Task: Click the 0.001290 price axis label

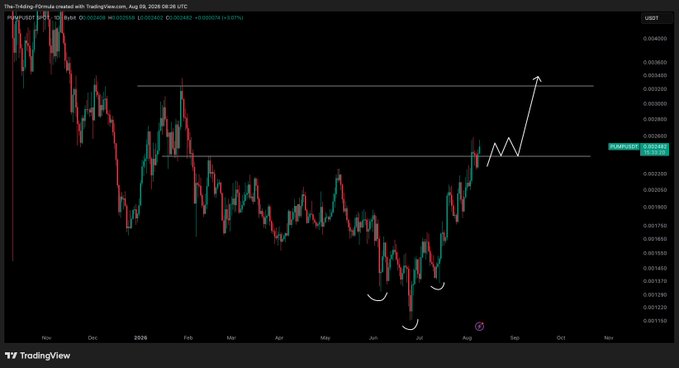Action: click(x=655, y=295)
